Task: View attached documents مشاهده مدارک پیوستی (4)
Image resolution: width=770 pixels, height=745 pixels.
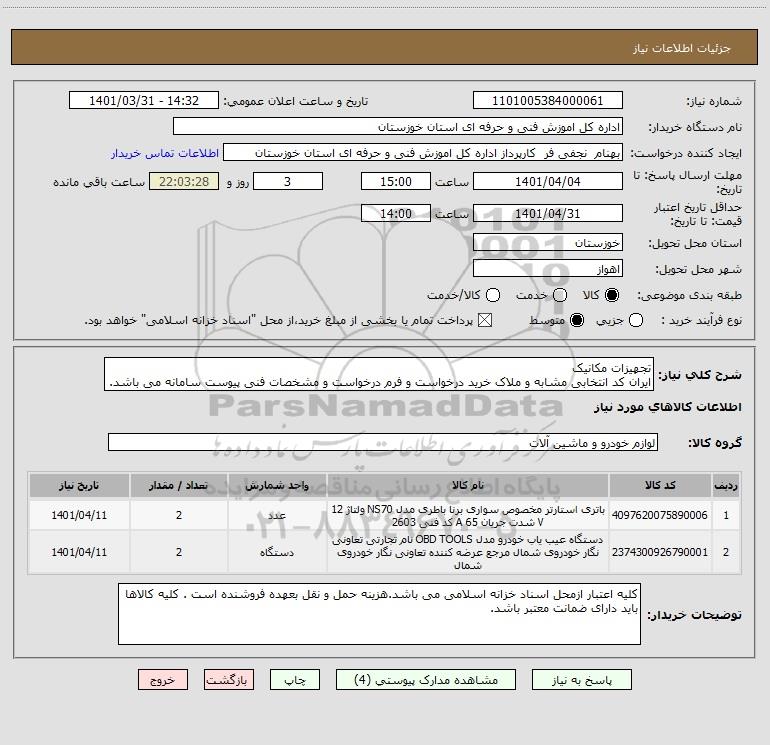Action: click(x=426, y=680)
